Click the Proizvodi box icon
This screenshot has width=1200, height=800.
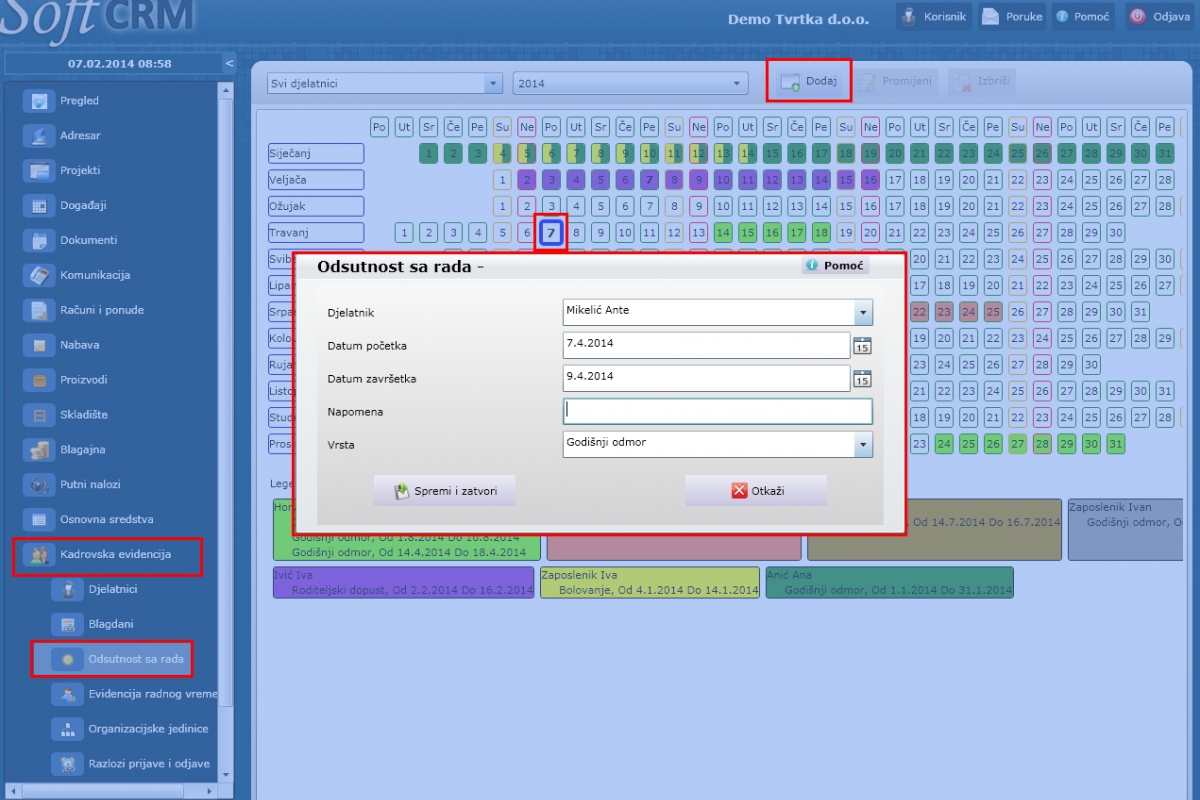click(x=39, y=380)
